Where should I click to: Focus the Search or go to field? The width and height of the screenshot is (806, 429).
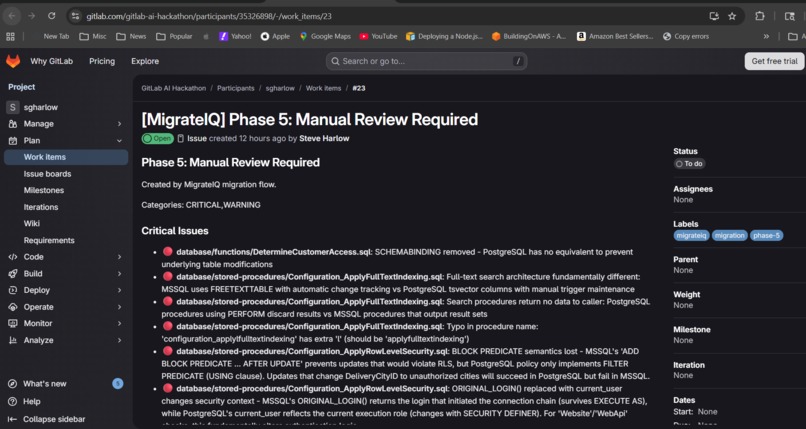(426, 61)
